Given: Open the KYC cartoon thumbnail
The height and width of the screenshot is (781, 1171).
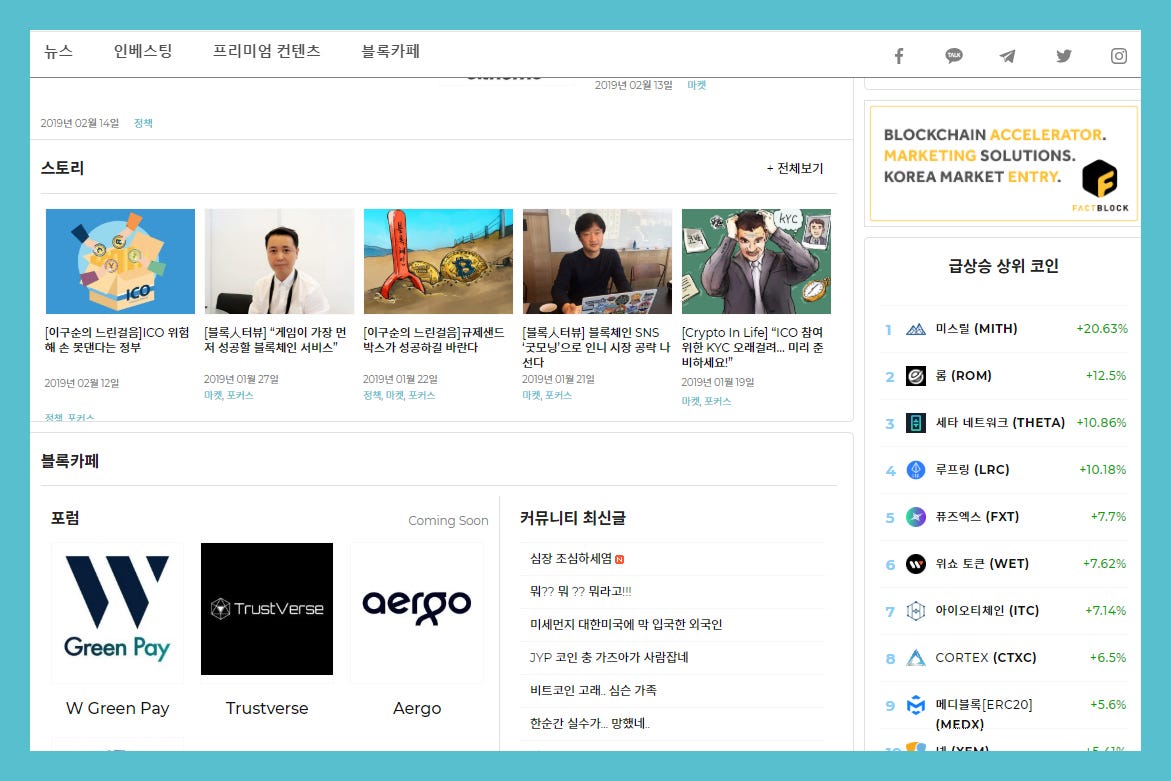Looking at the screenshot, I should pos(757,261).
